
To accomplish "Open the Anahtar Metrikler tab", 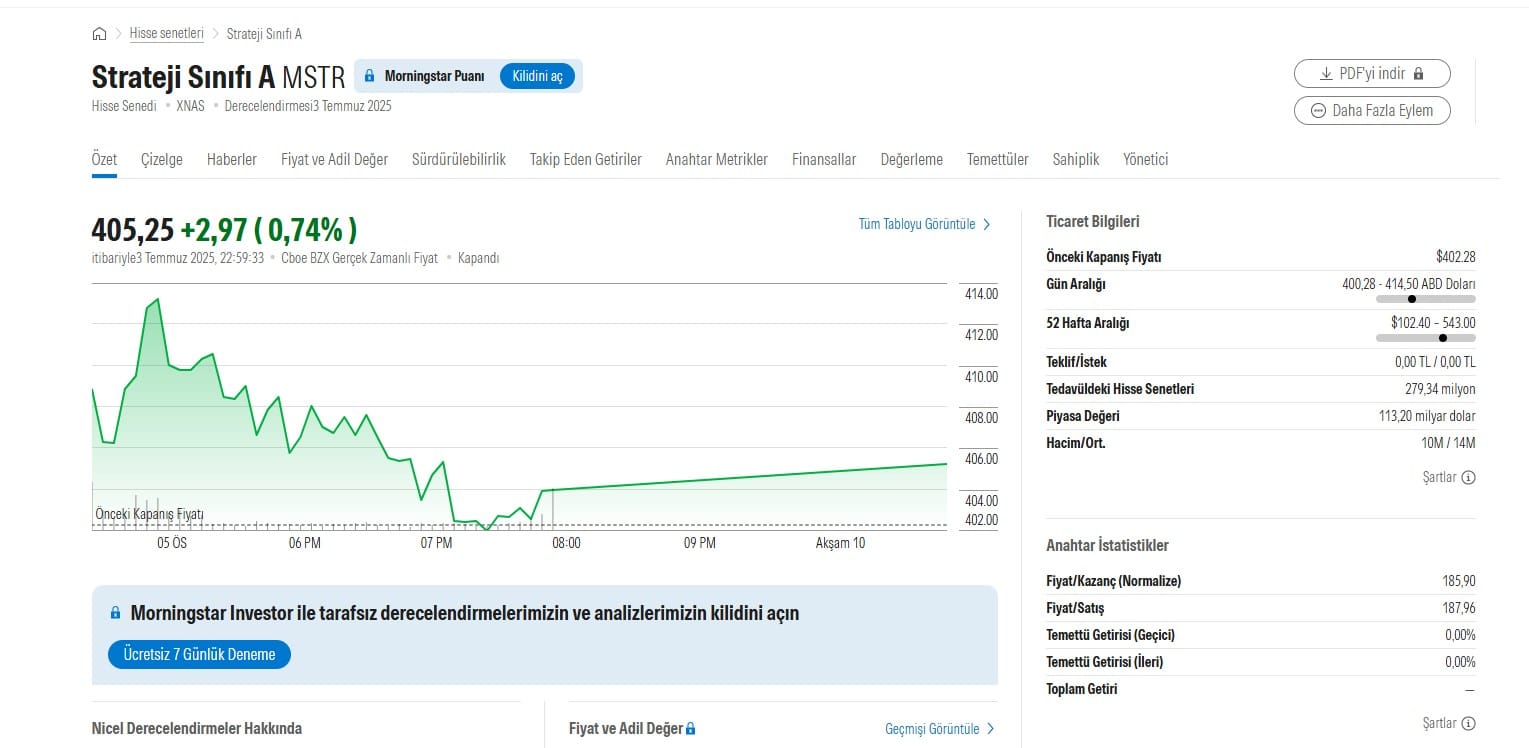I will (x=717, y=160).
